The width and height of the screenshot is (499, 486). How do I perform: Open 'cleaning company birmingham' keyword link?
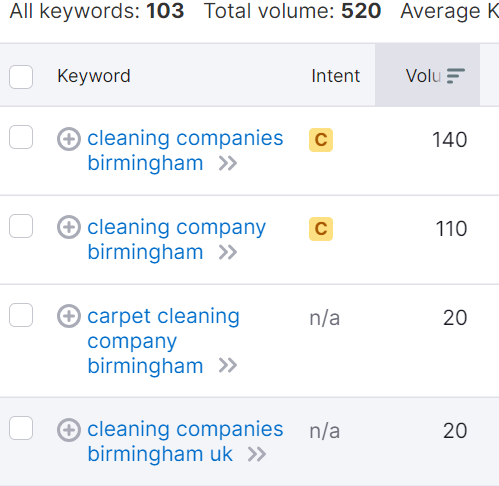176,240
